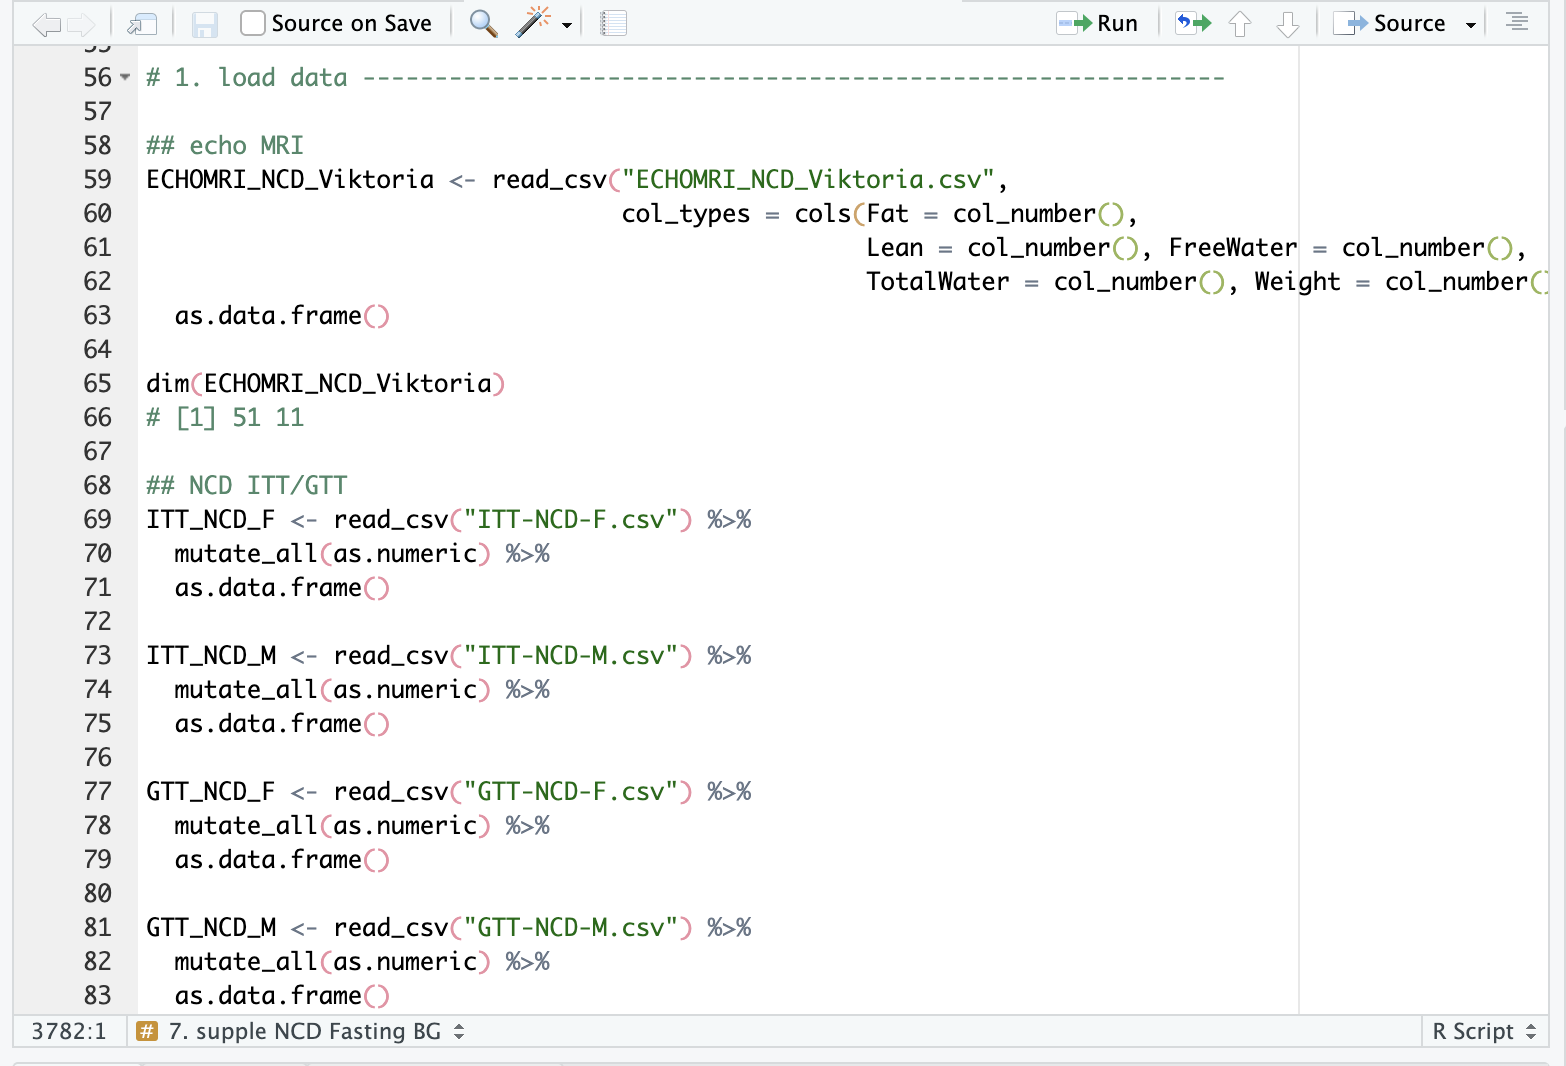Open find and replace magnifier
This screenshot has width=1566, height=1066.
483,24
